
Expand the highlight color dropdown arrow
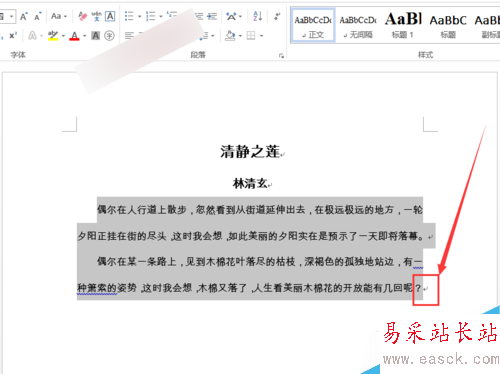coord(63,36)
